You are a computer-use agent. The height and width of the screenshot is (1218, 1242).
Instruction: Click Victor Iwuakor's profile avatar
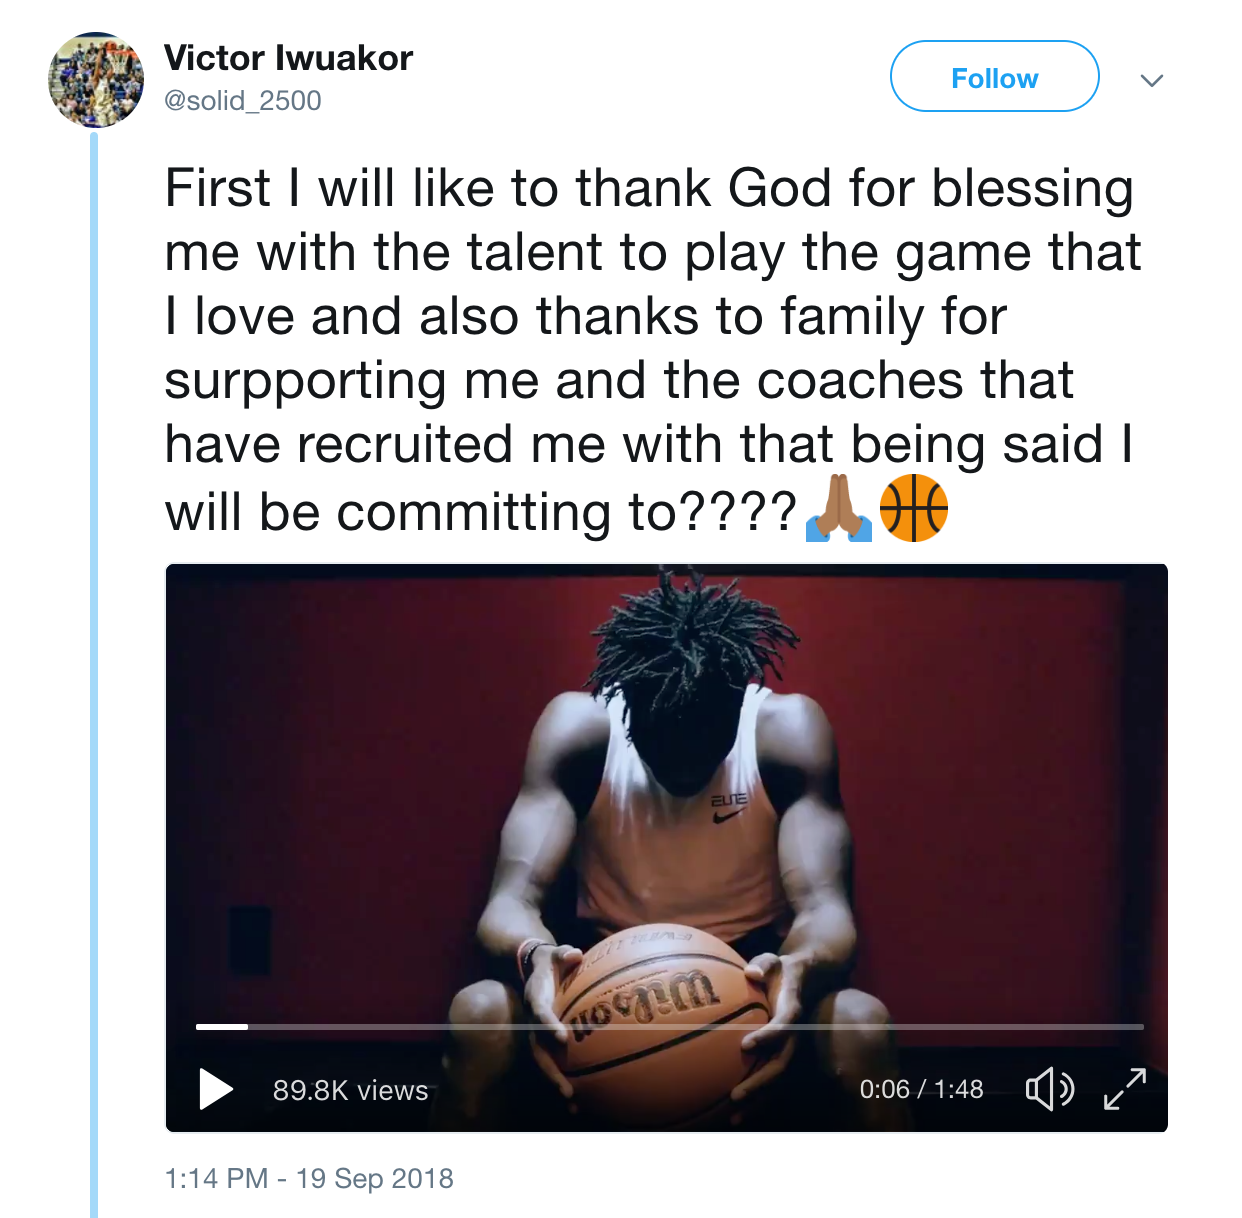tap(96, 80)
